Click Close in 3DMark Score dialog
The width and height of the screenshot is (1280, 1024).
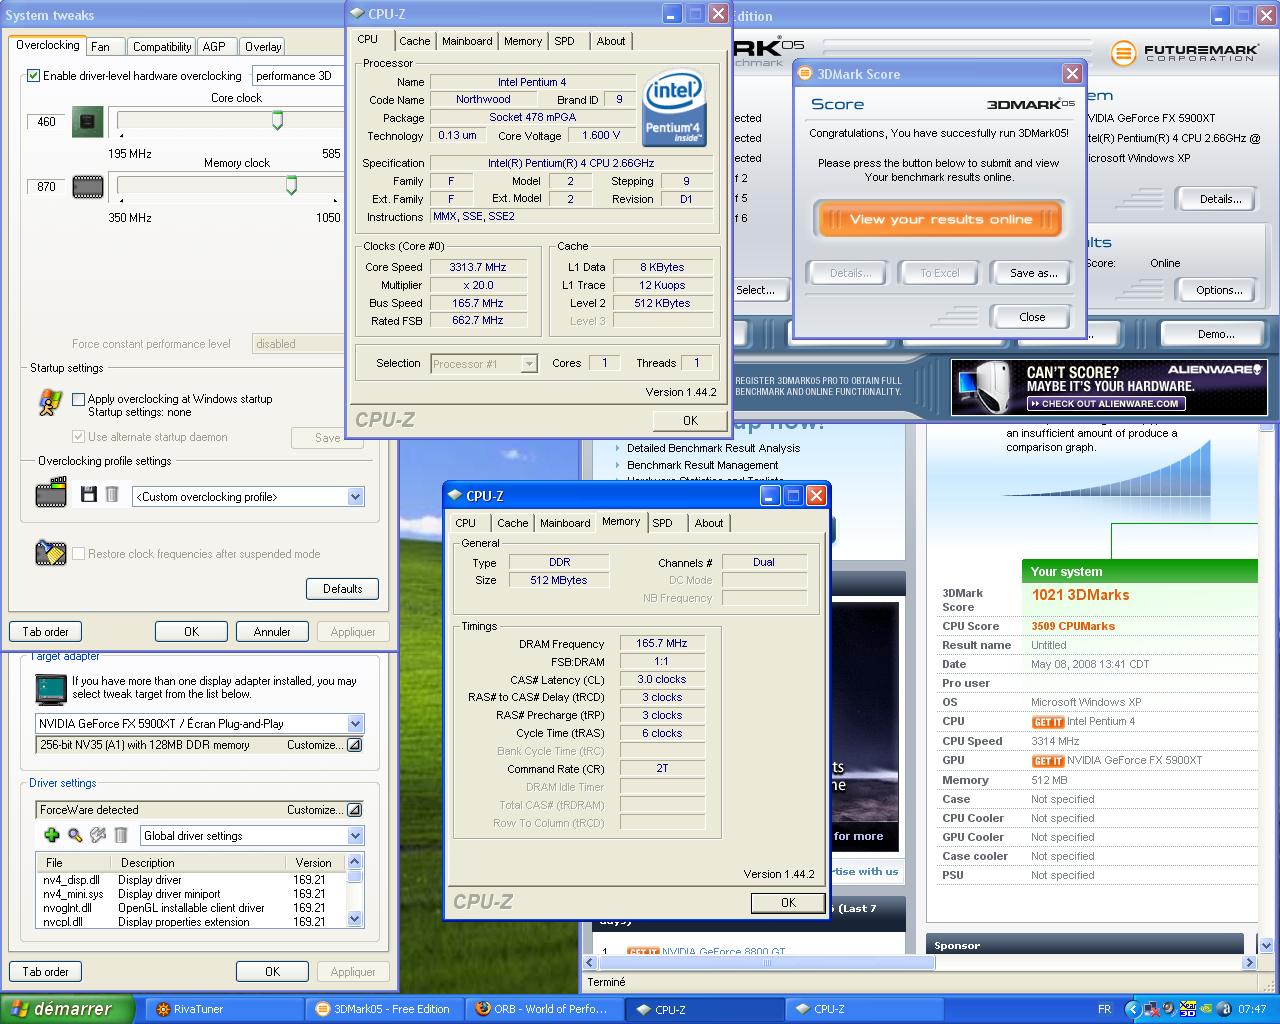pos(1032,317)
